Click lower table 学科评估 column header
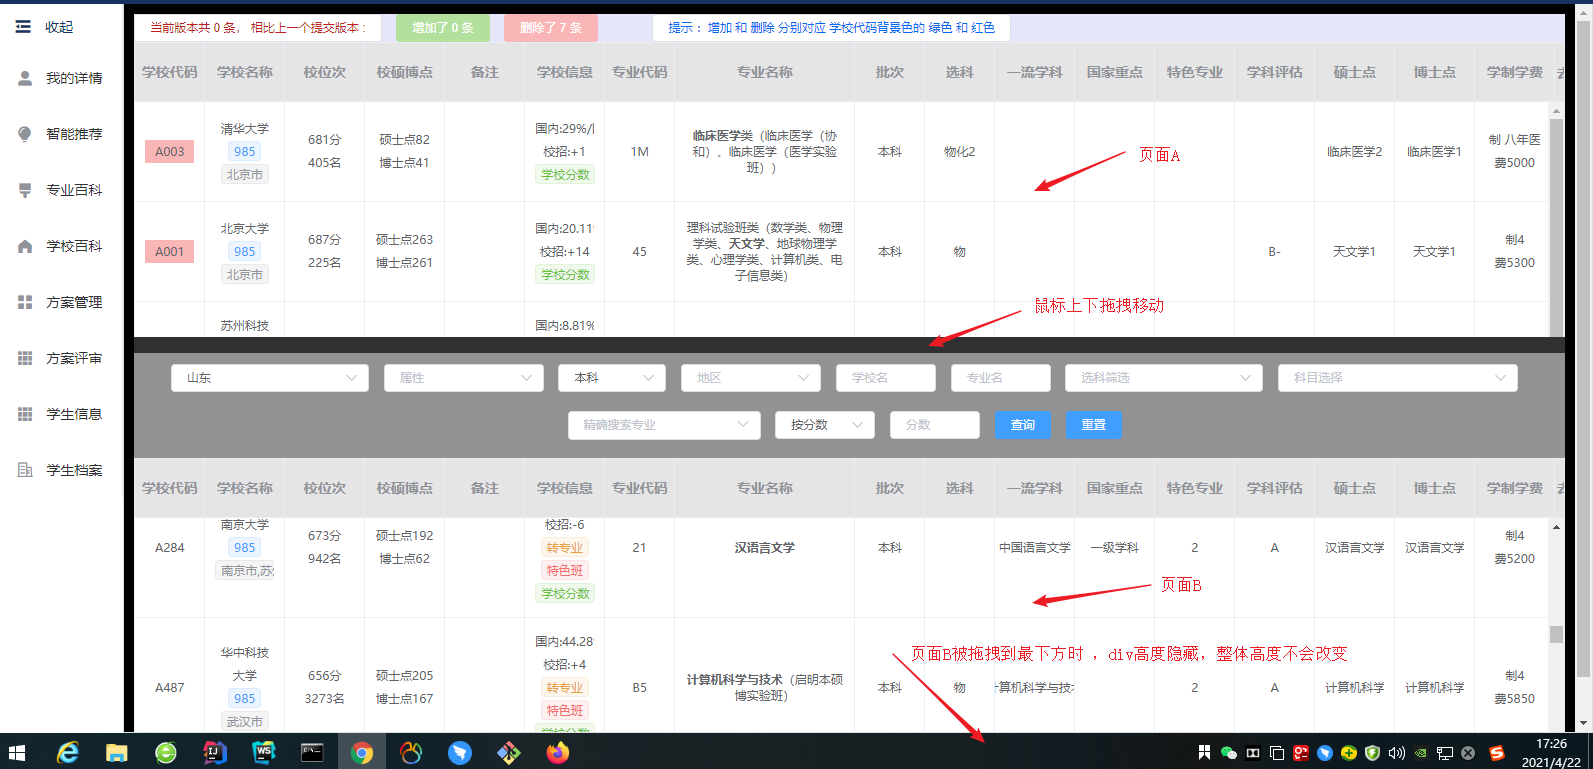Viewport: 1593px width, 769px height. [x=1275, y=488]
